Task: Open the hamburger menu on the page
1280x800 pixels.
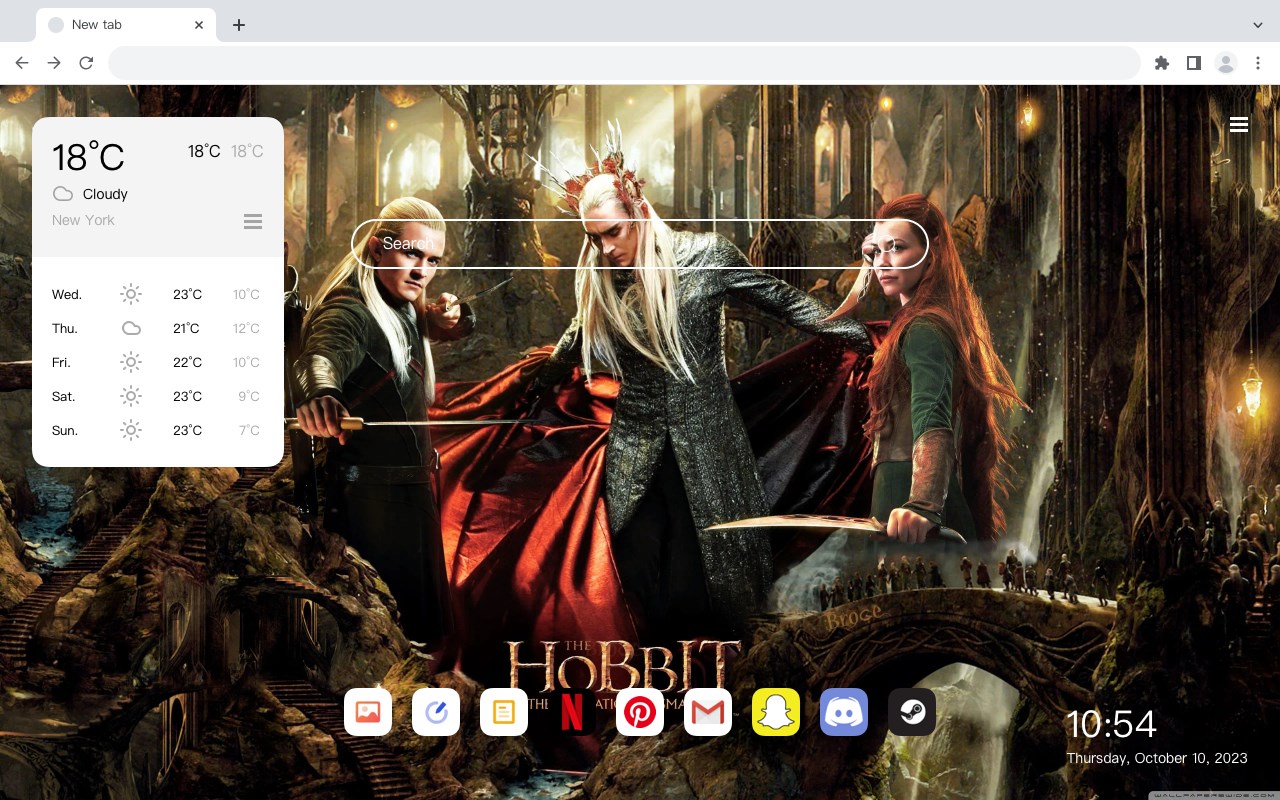Action: [x=1239, y=124]
